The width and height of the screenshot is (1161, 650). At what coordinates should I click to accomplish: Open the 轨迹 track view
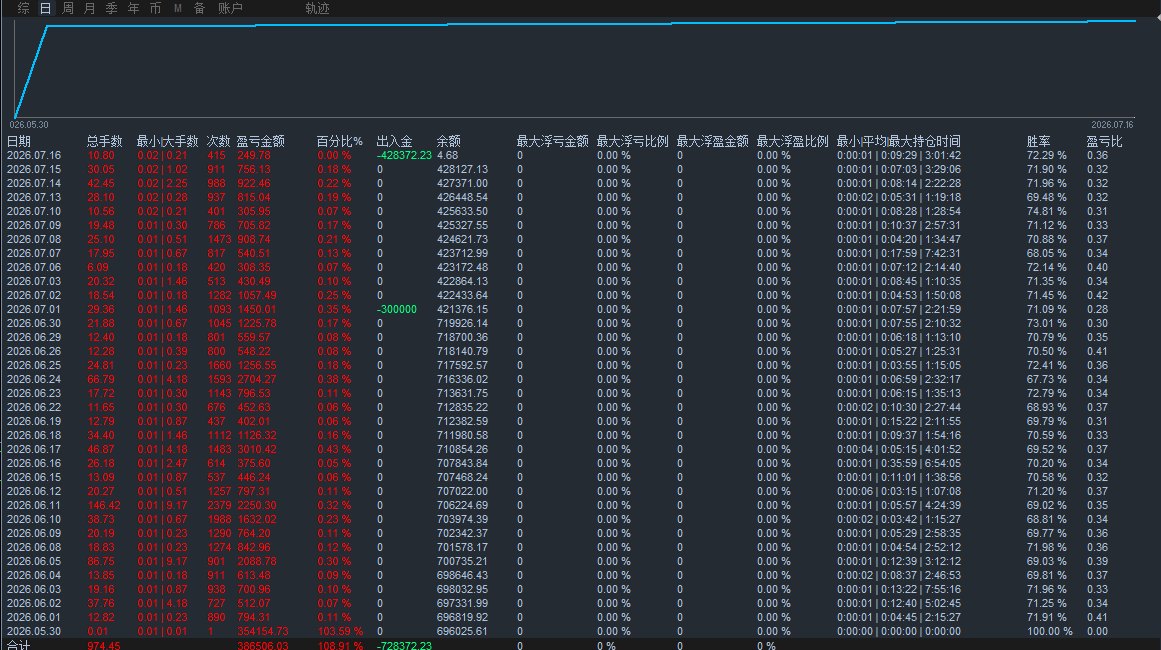[318, 8]
